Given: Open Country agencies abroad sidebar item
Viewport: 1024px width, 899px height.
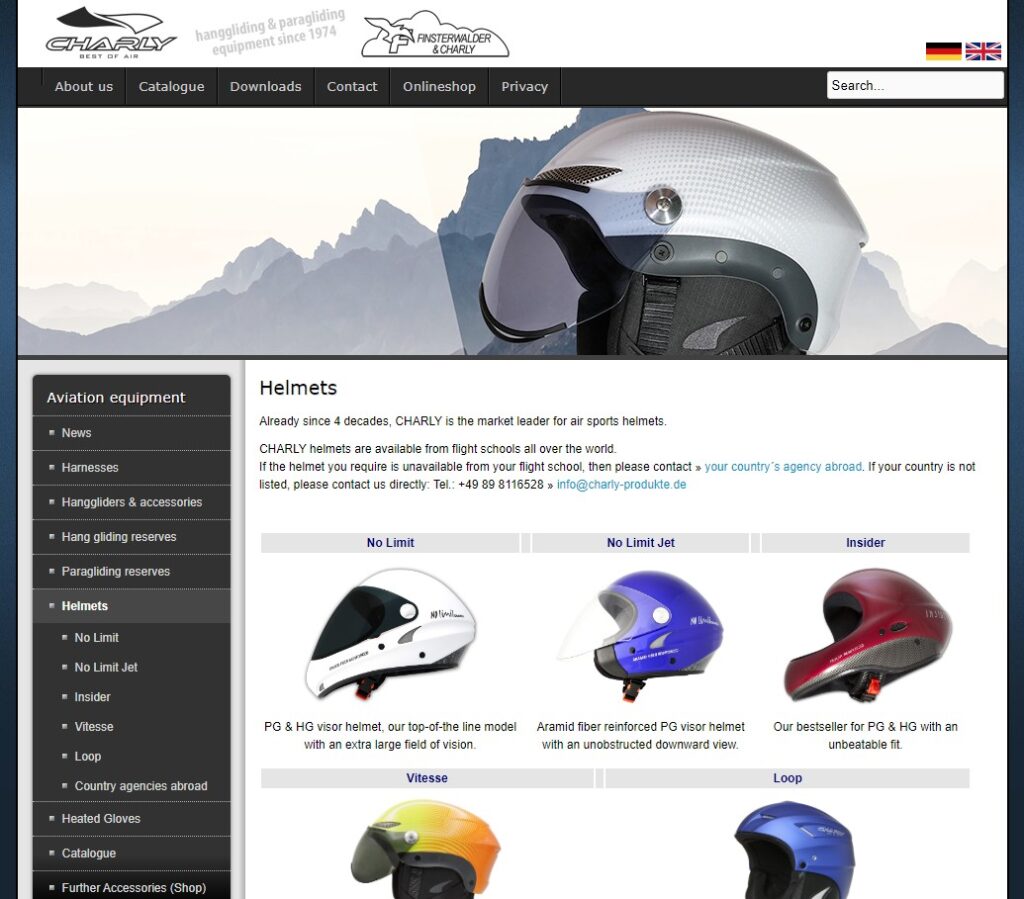Looking at the screenshot, I should [140, 786].
